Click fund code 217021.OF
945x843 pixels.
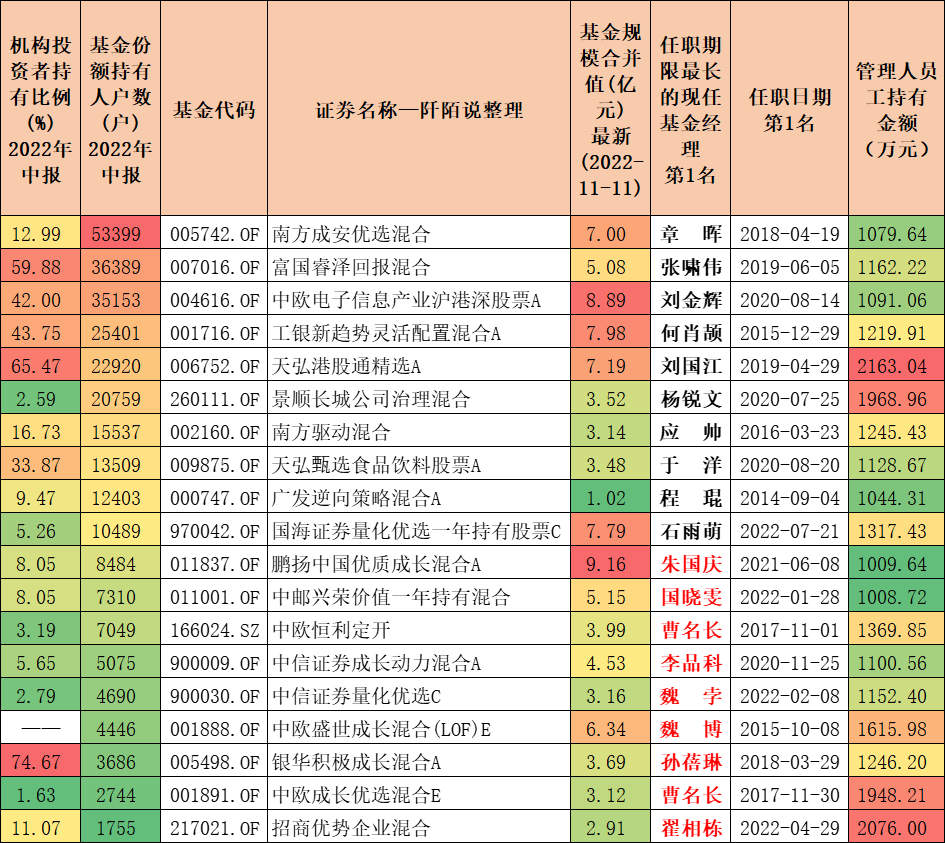coord(213,825)
